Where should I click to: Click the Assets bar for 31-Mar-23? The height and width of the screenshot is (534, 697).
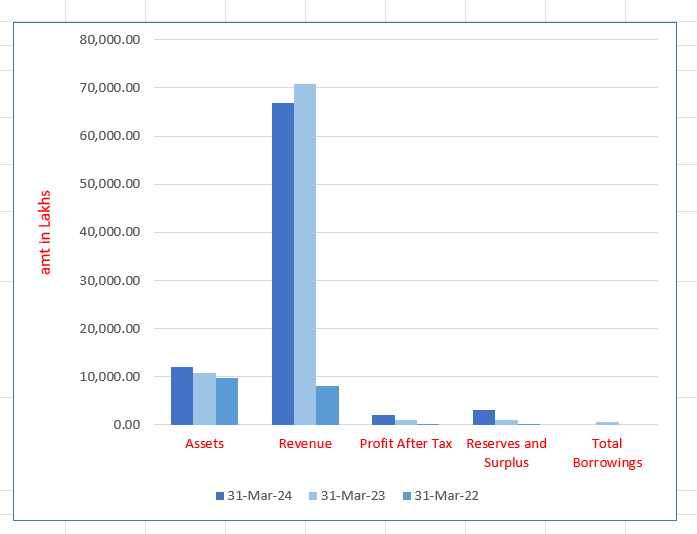point(204,399)
